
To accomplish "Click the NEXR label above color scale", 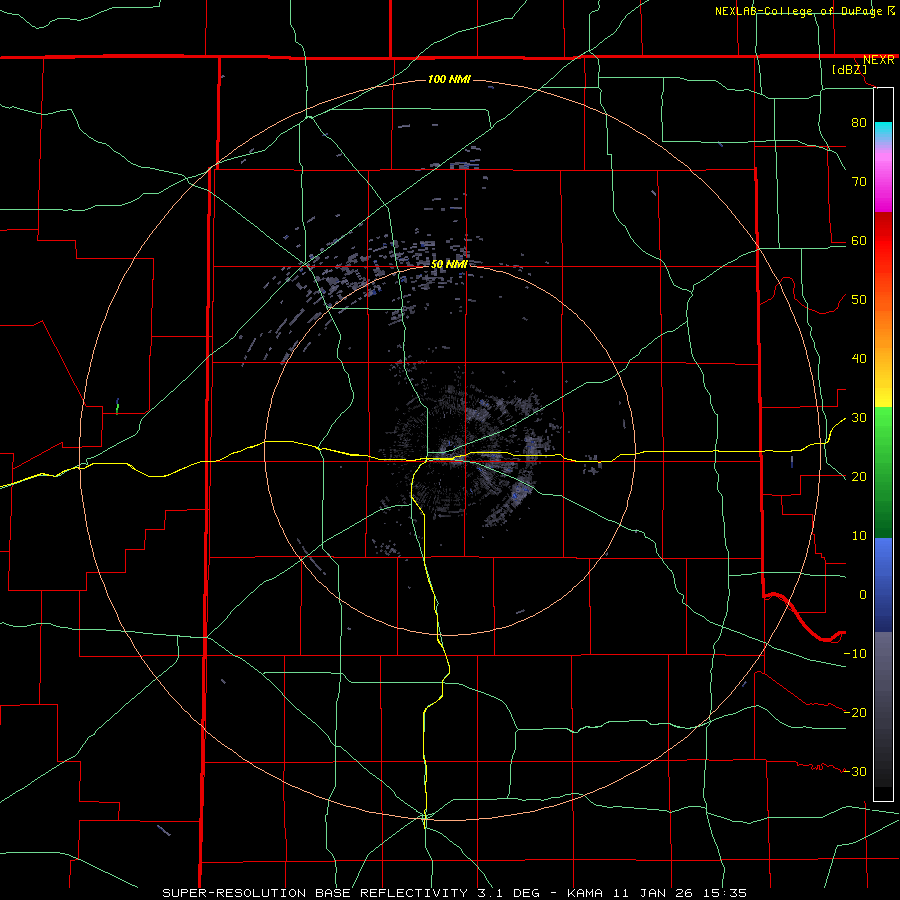I will click(878, 60).
